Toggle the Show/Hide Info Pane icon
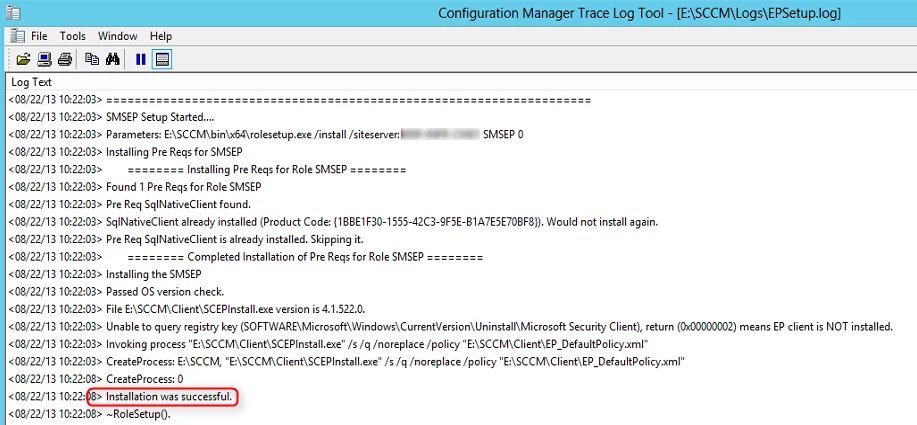917x425 pixels. [x=162, y=59]
